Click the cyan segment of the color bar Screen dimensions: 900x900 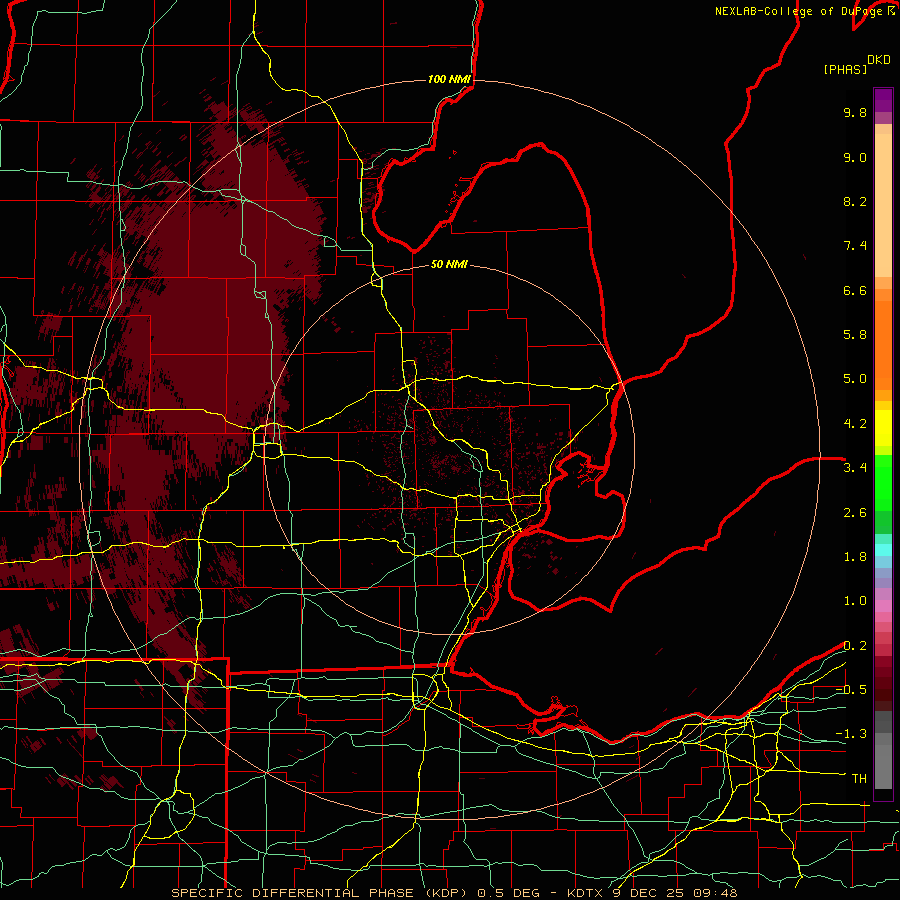pyautogui.click(x=883, y=550)
